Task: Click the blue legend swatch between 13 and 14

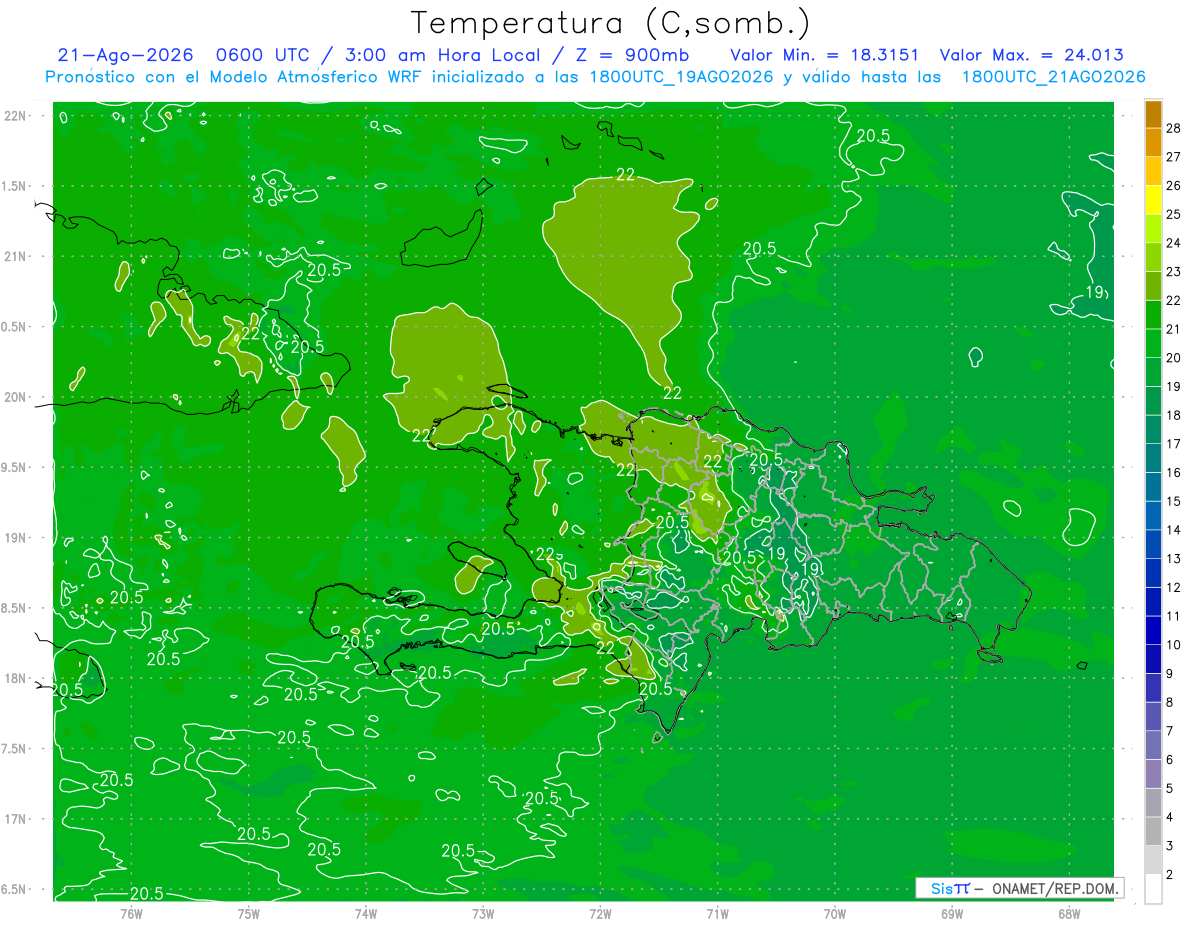Action: [1153, 544]
